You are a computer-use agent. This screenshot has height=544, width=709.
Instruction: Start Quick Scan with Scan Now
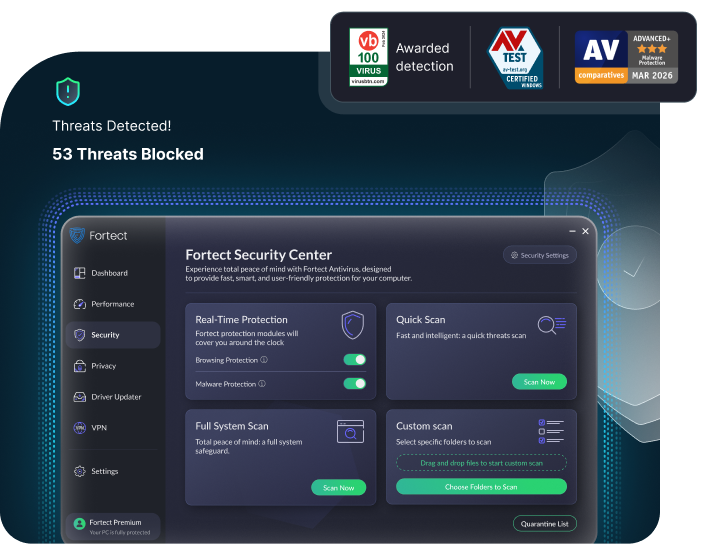[x=539, y=382]
